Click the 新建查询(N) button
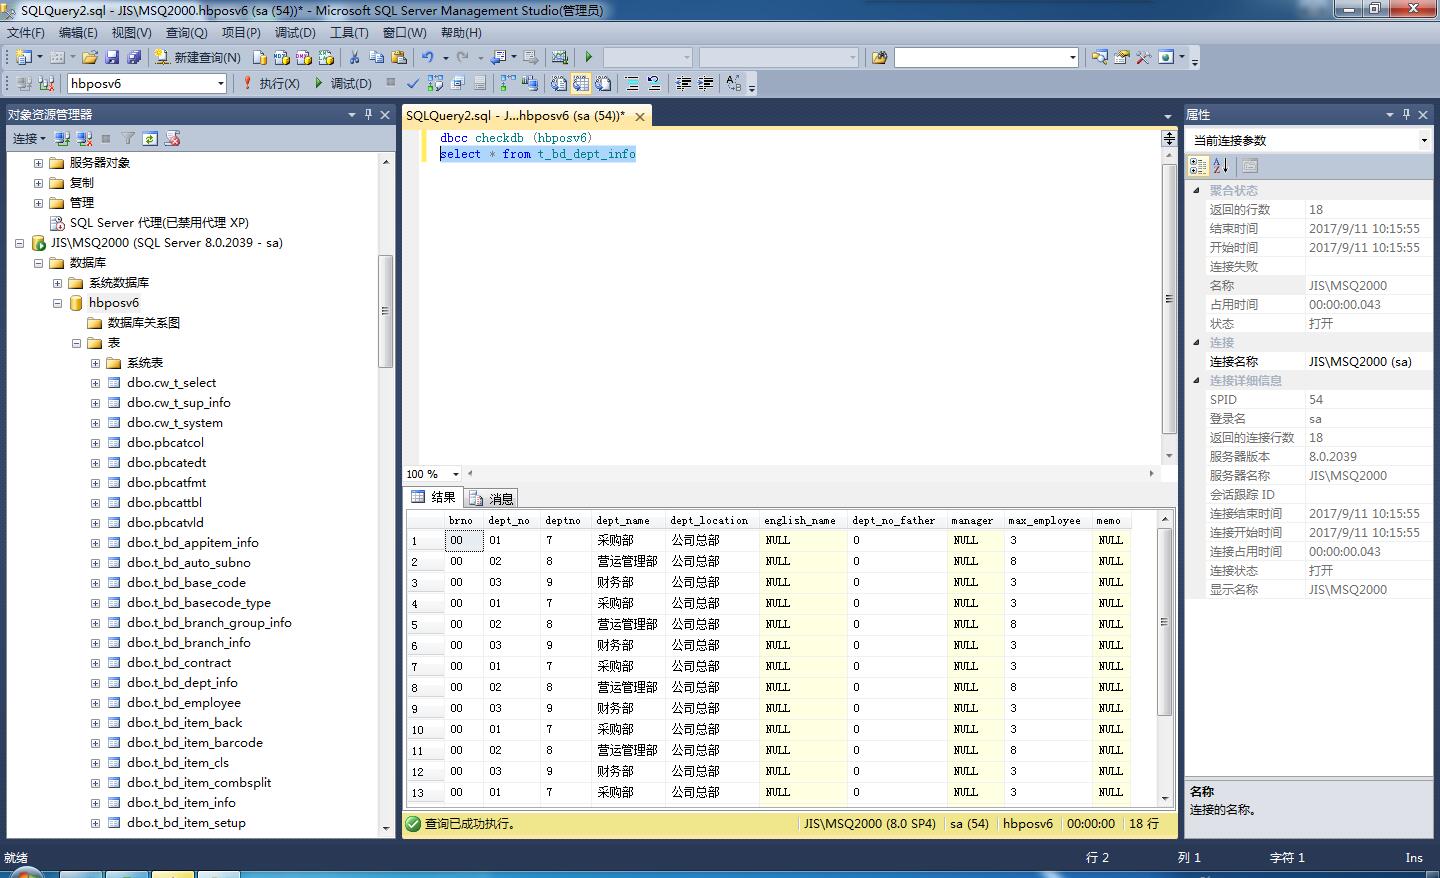Image resolution: width=1440 pixels, height=878 pixels. [x=197, y=57]
